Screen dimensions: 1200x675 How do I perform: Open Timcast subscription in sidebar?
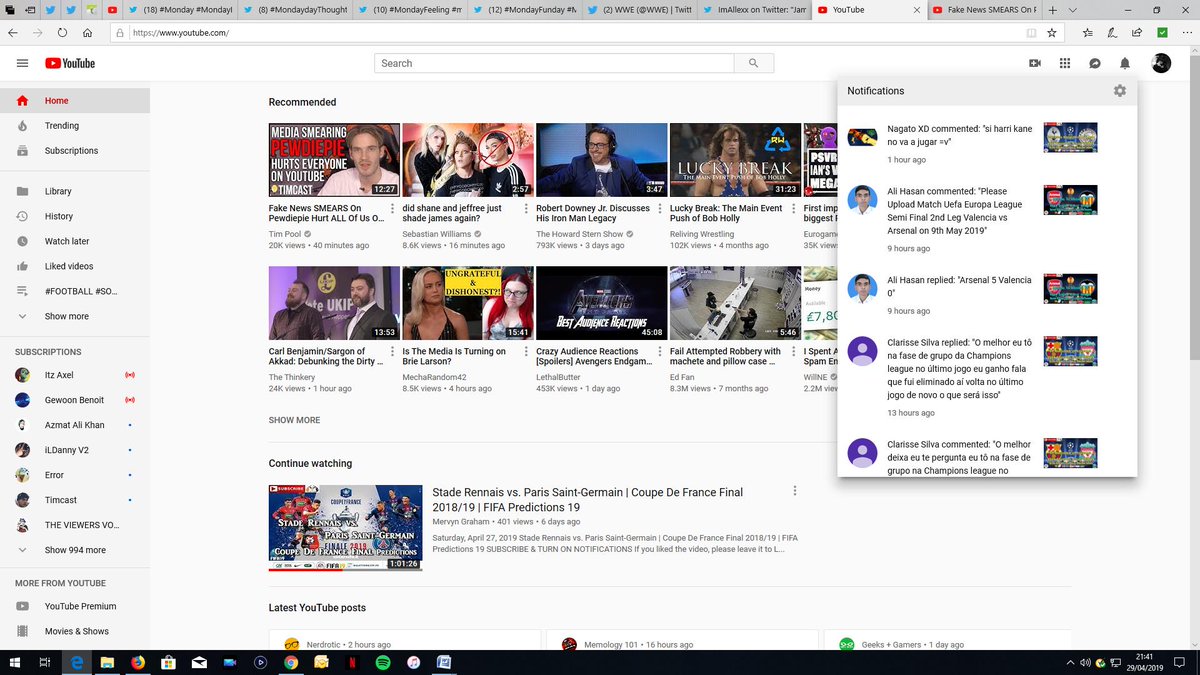pyautogui.click(x=75, y=500)
